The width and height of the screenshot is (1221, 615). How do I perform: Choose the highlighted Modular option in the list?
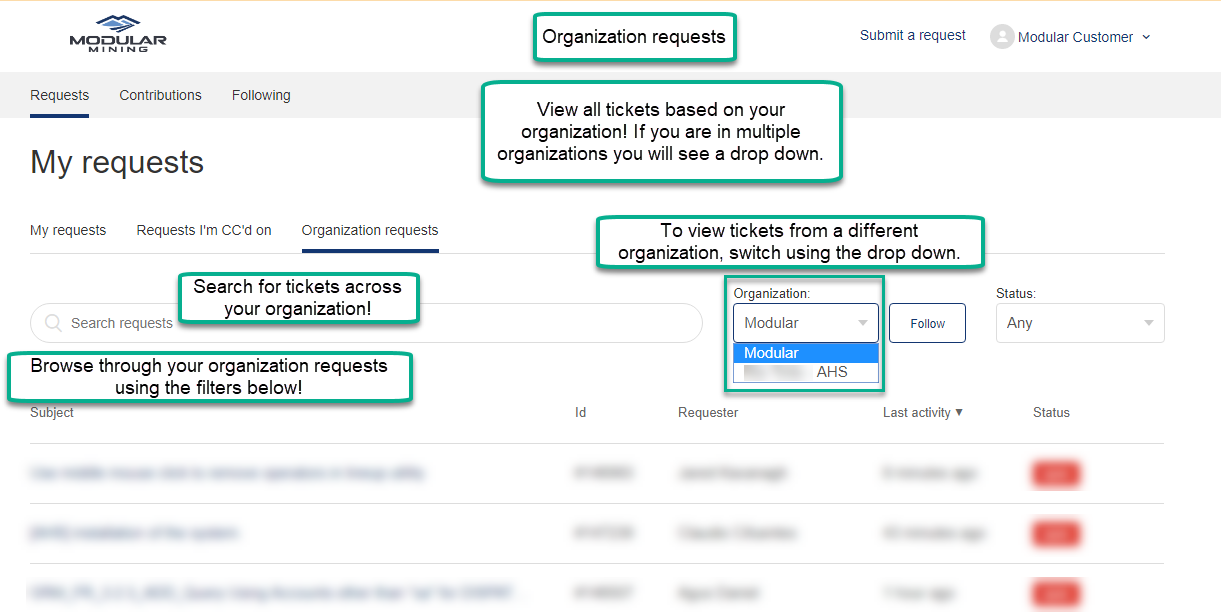point(806,353)
